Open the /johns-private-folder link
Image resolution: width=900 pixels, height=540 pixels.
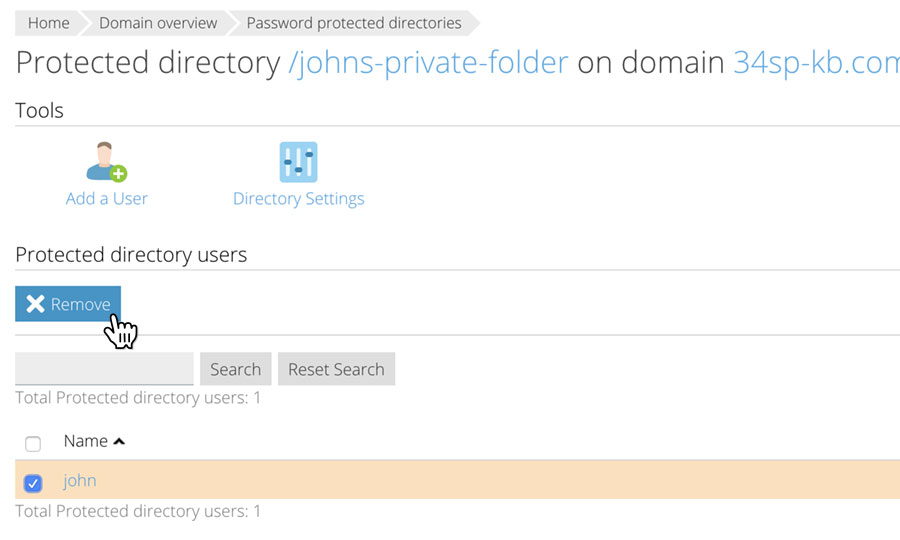click(x=428, y=62)
